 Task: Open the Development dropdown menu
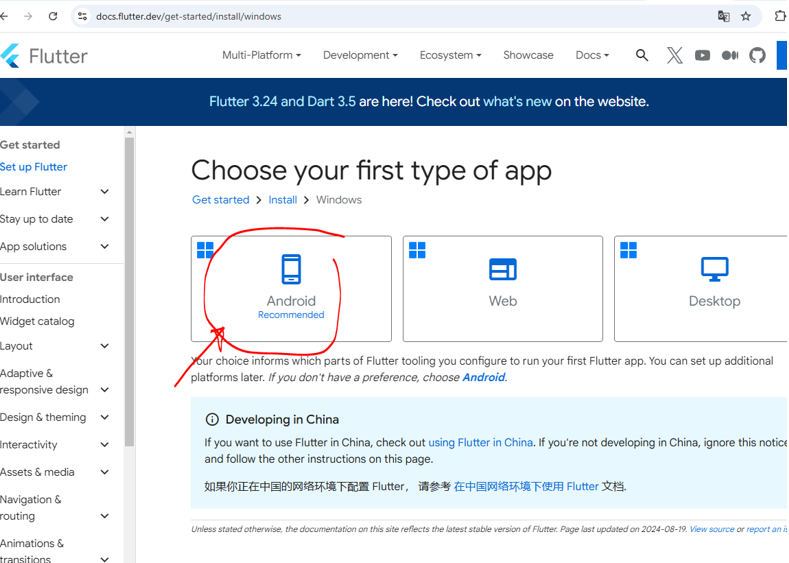pyautogui.click(x=360, y=56)
